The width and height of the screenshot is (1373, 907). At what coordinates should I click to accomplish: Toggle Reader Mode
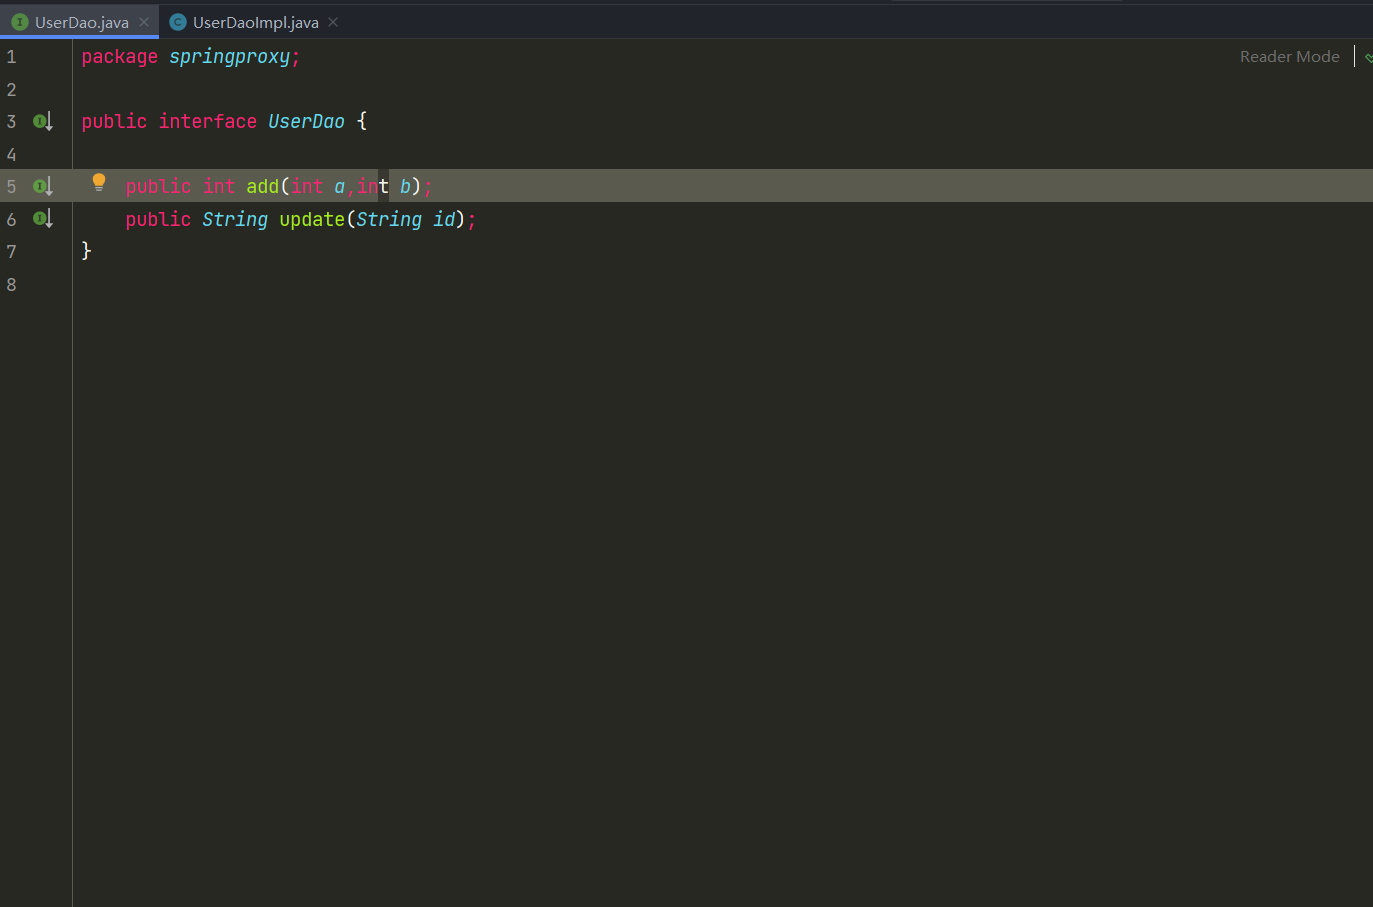click(x=1289, y=57)
